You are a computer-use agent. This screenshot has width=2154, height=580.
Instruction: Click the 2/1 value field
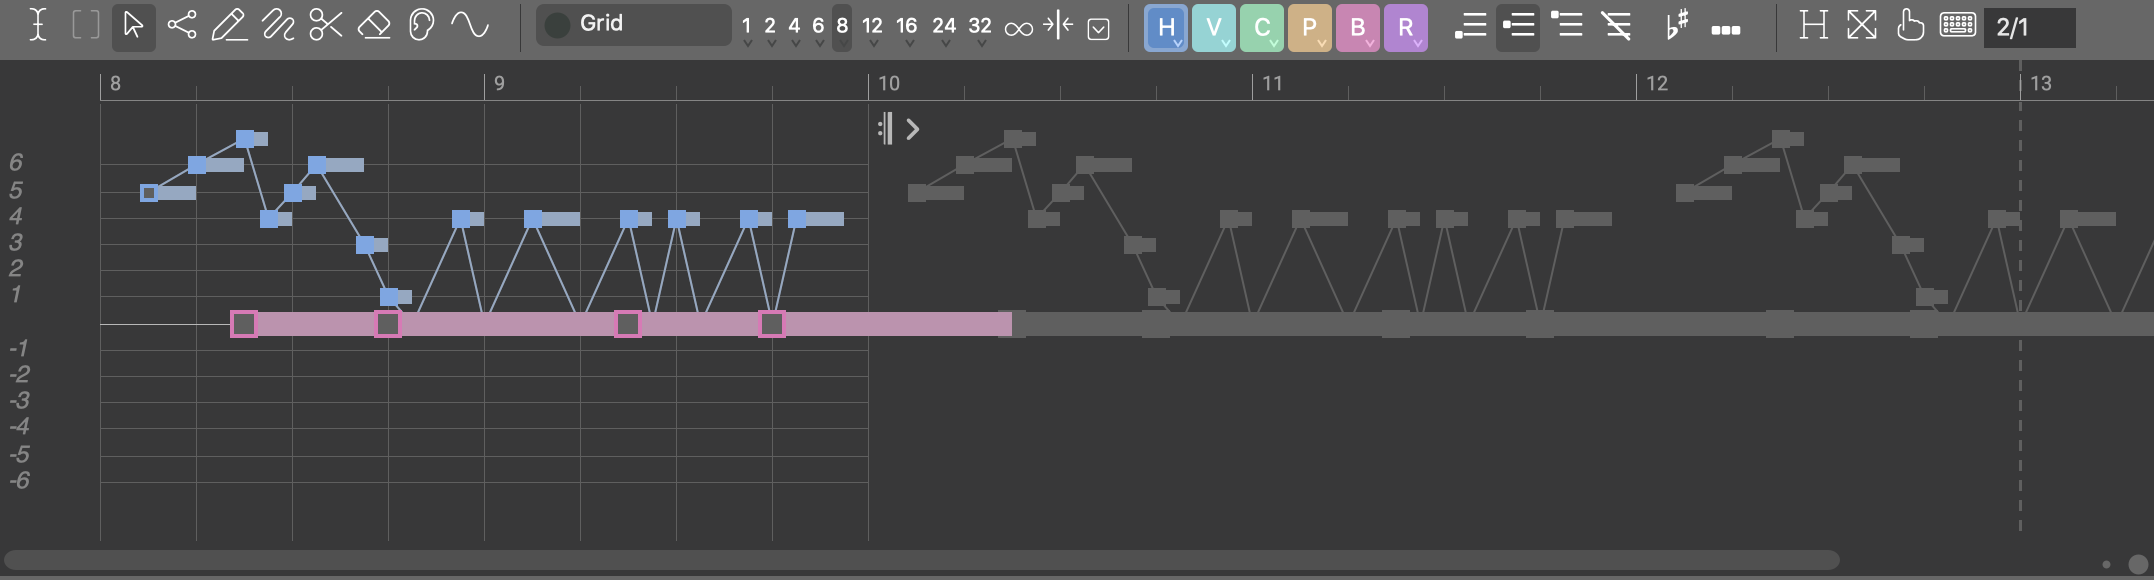pyautogui.click(x=2028, y=27)
